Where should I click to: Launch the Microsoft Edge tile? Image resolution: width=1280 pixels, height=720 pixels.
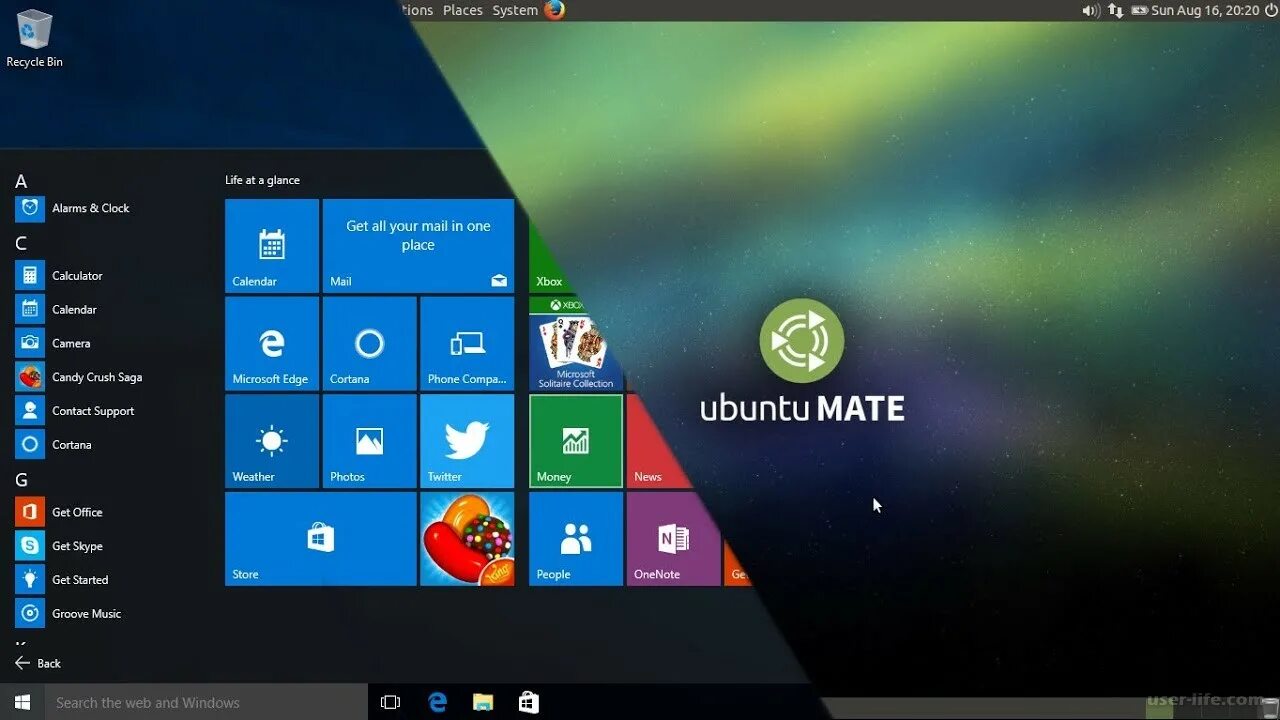pos(272,343)
